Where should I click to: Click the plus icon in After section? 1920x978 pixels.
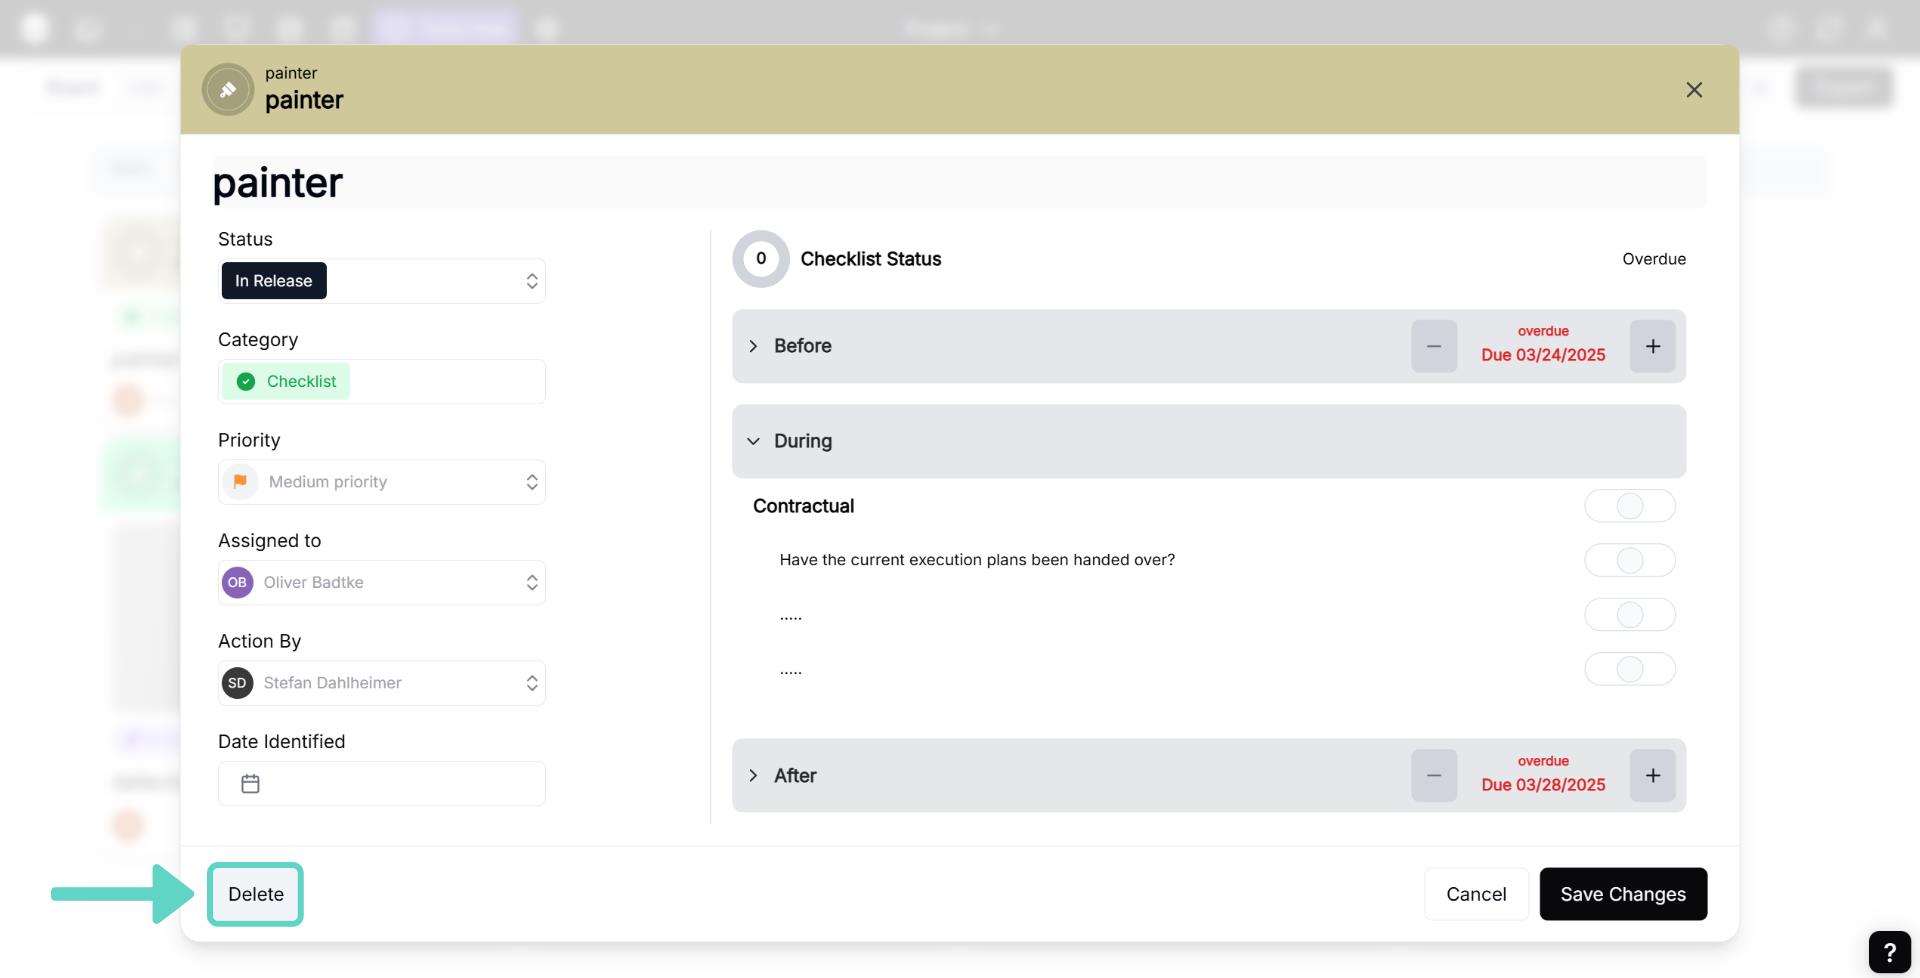1652,776
